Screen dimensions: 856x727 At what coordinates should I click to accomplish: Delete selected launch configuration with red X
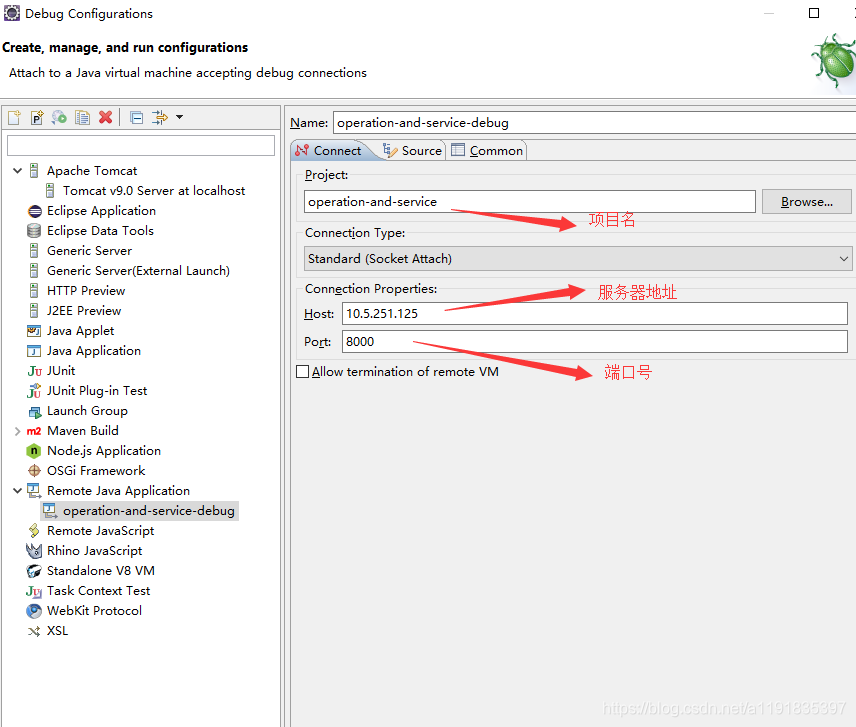[105, 117]
